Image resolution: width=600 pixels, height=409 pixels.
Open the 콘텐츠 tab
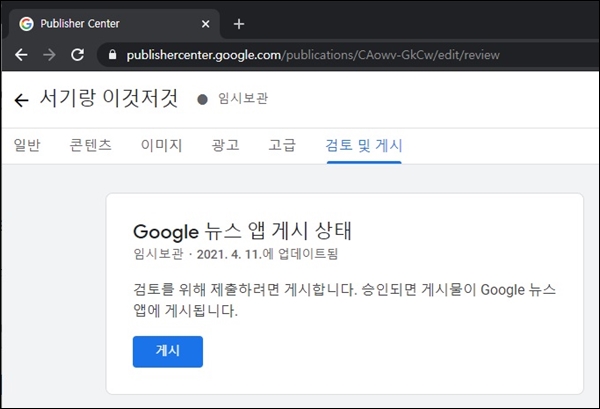90,145
